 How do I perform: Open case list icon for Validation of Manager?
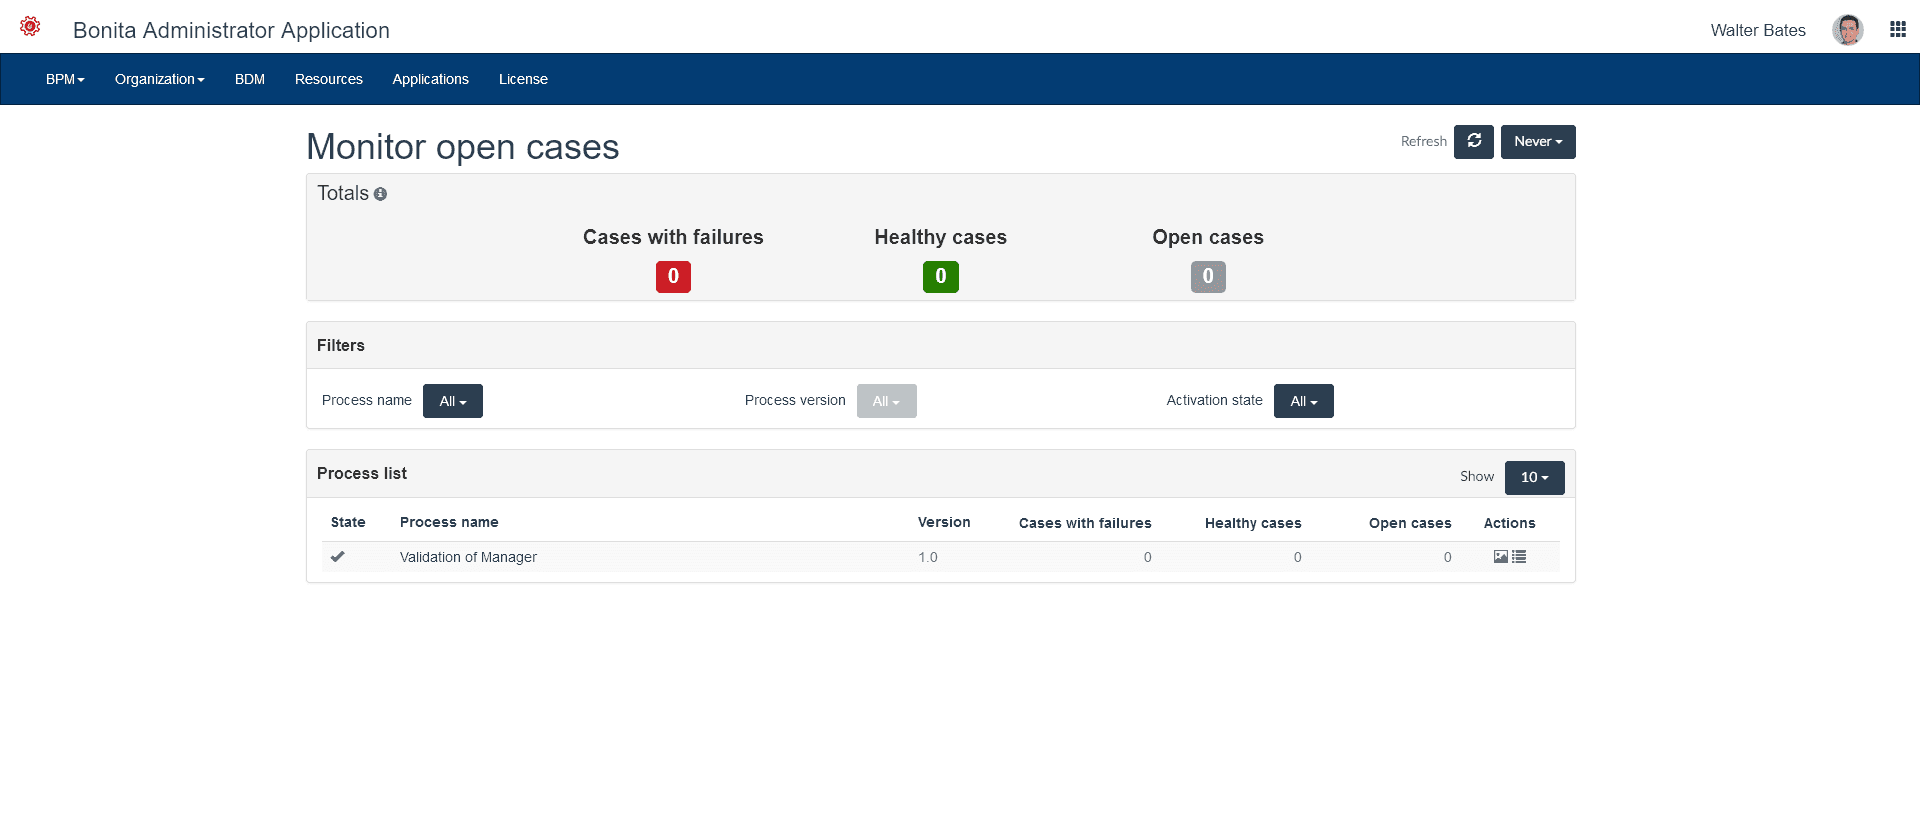[x=1519, y=557]
